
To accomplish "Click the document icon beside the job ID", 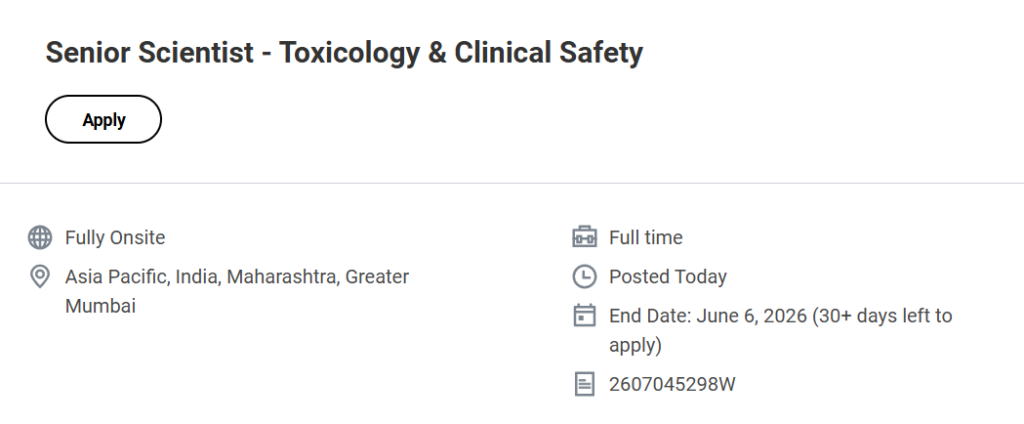I will pyautogui.click(x=584, y=384).
